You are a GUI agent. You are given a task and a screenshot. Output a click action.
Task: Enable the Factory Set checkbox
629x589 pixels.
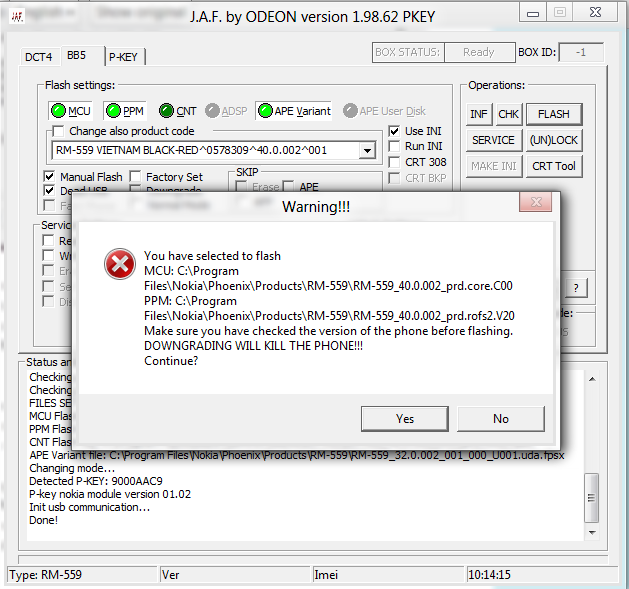click(135, 177)
